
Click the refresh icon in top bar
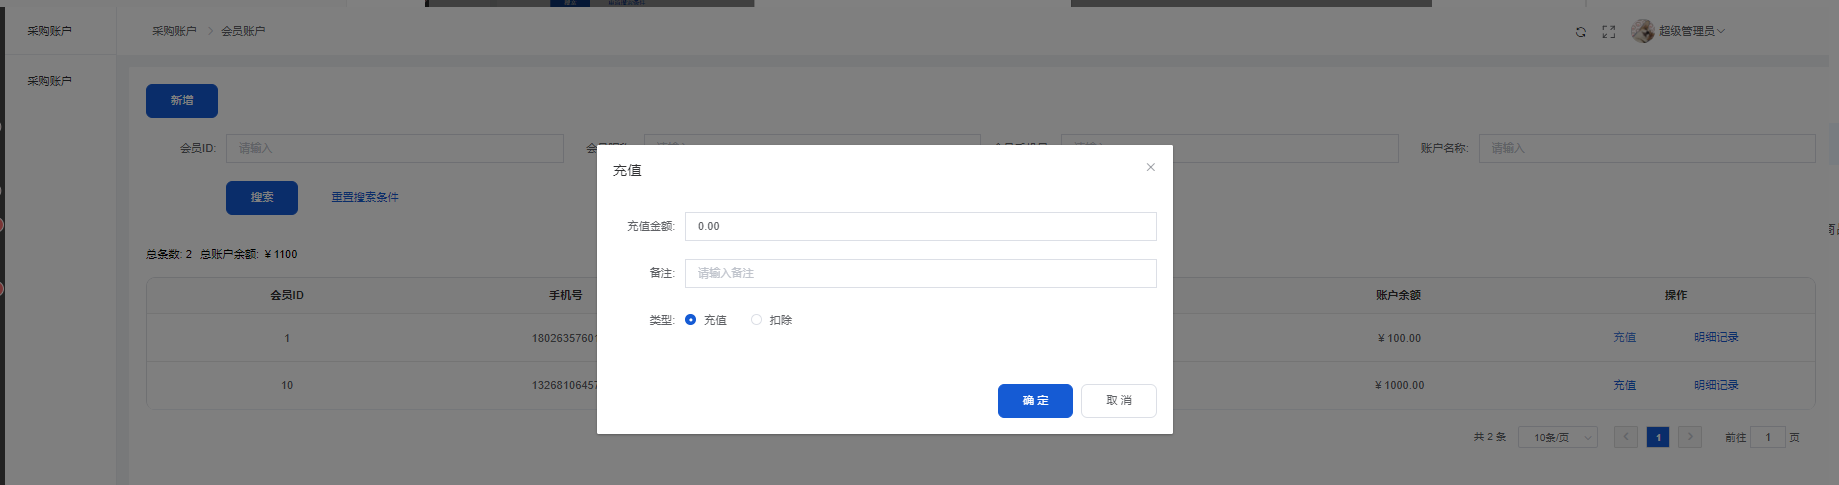[1580, 32]
